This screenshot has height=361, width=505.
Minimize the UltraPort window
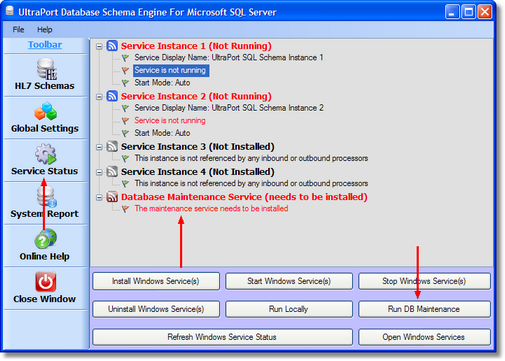point(452,12)
